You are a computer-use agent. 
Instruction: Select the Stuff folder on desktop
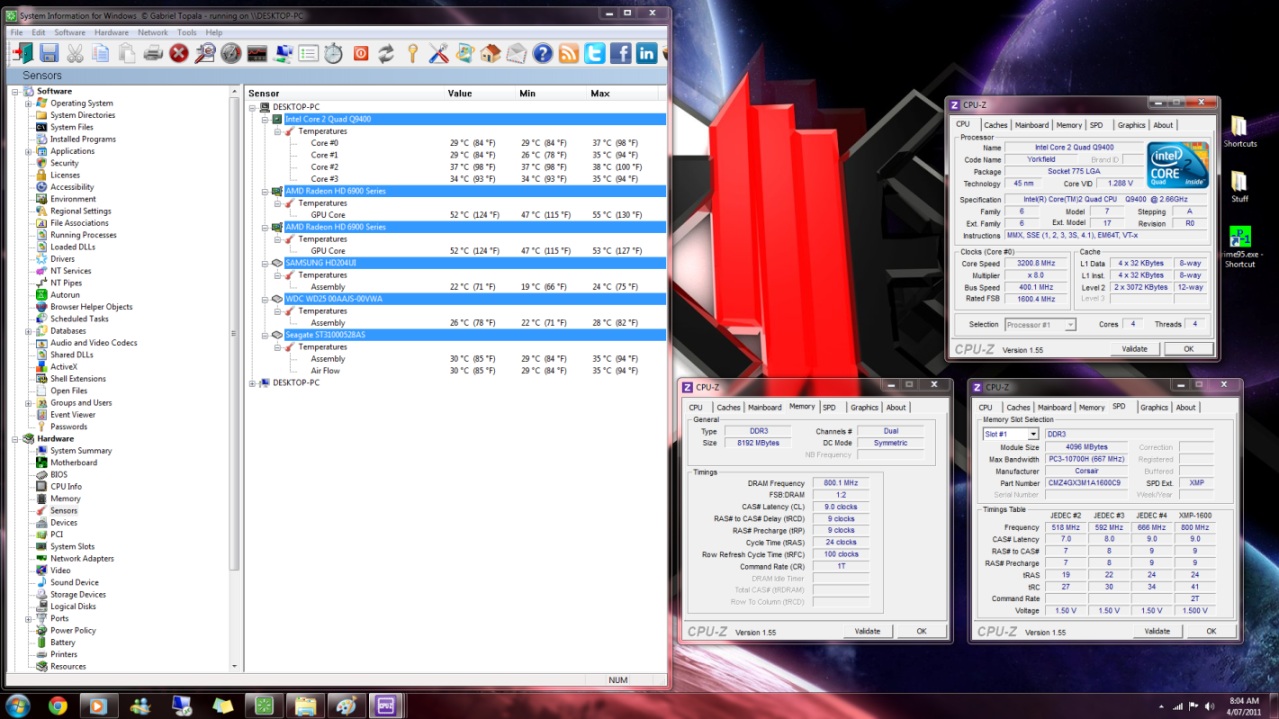pos(1239,187)
